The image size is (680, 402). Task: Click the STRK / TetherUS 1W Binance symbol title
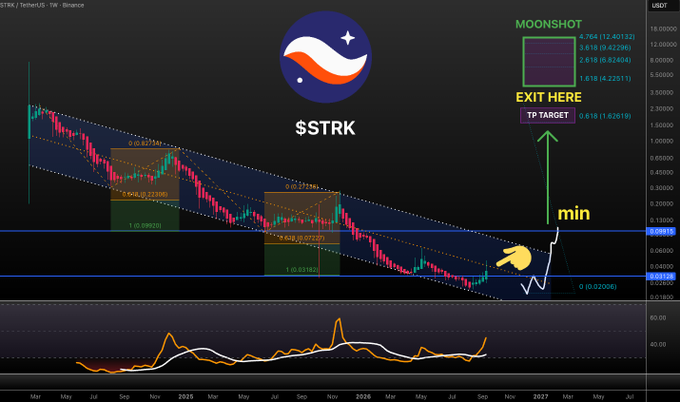(x=42, y=5)
